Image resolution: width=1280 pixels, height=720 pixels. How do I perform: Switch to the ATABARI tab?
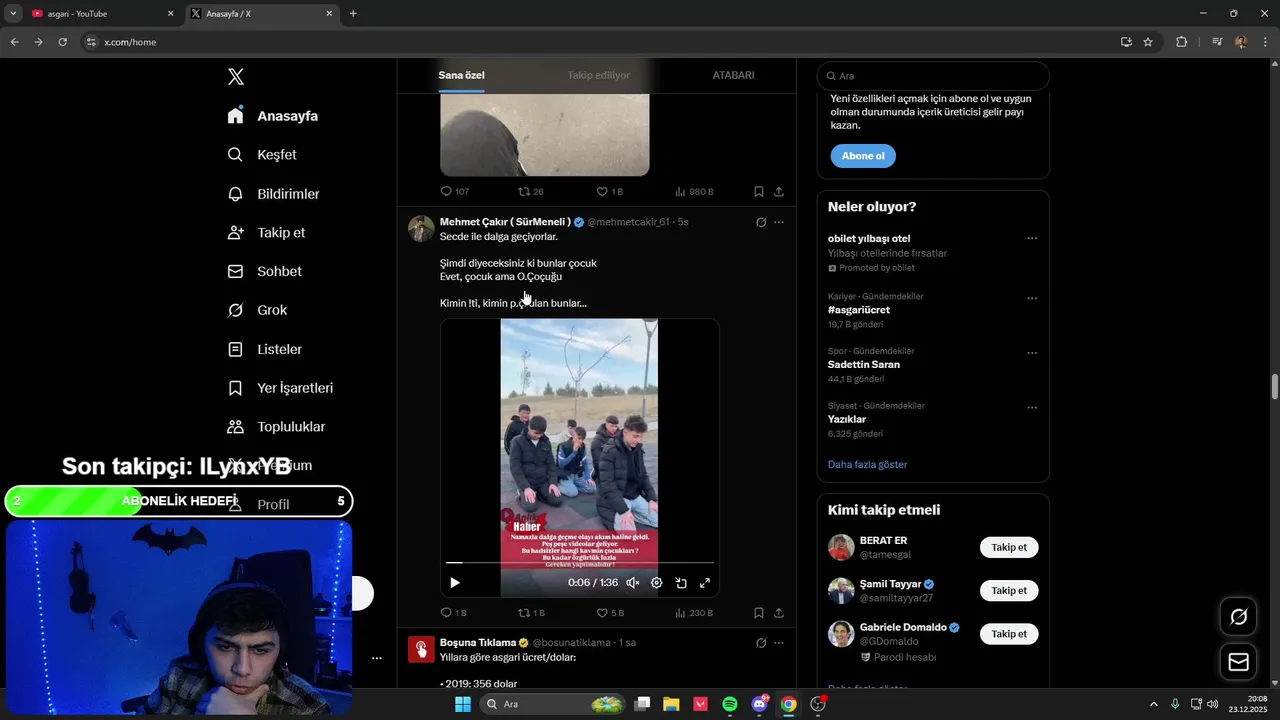click(x=733, y=75)
